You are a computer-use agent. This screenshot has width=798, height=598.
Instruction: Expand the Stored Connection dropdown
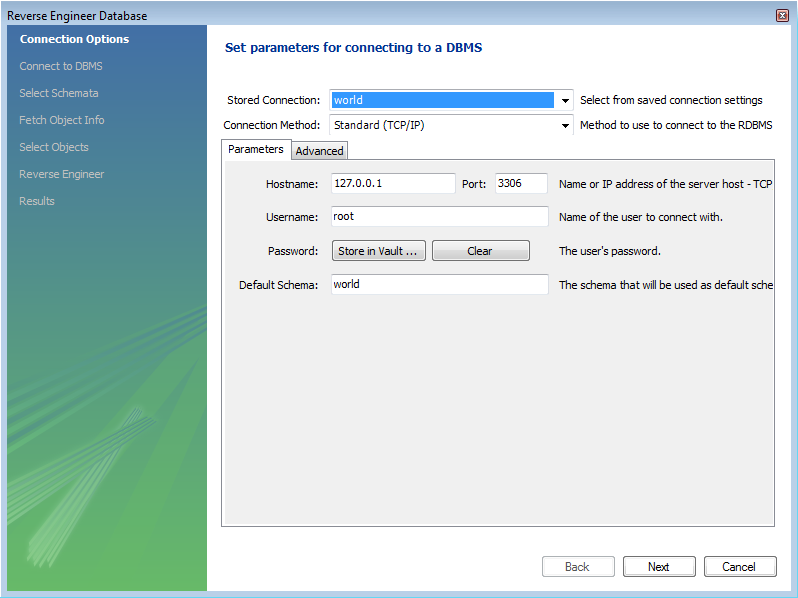coord(566,100)
